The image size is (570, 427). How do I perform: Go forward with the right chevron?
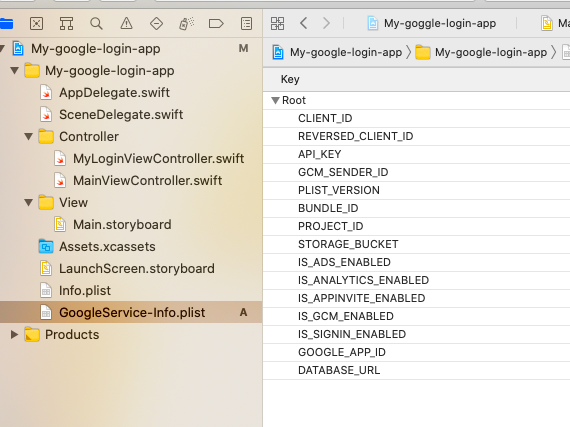[326, 23]
